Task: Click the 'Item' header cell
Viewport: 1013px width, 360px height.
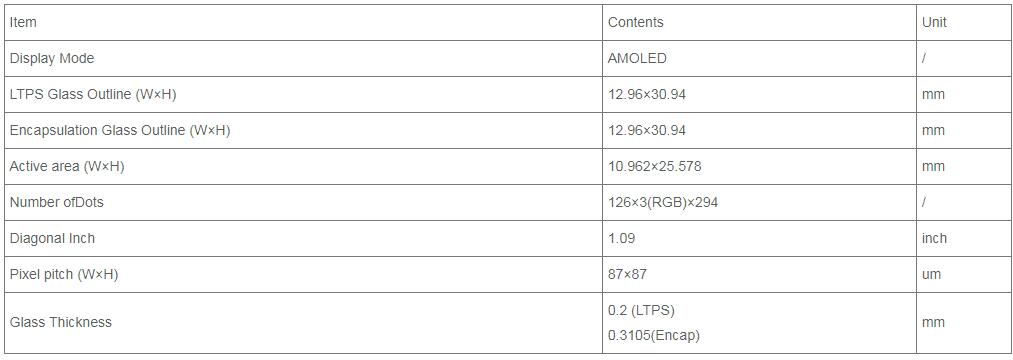Action: (23, 22)
